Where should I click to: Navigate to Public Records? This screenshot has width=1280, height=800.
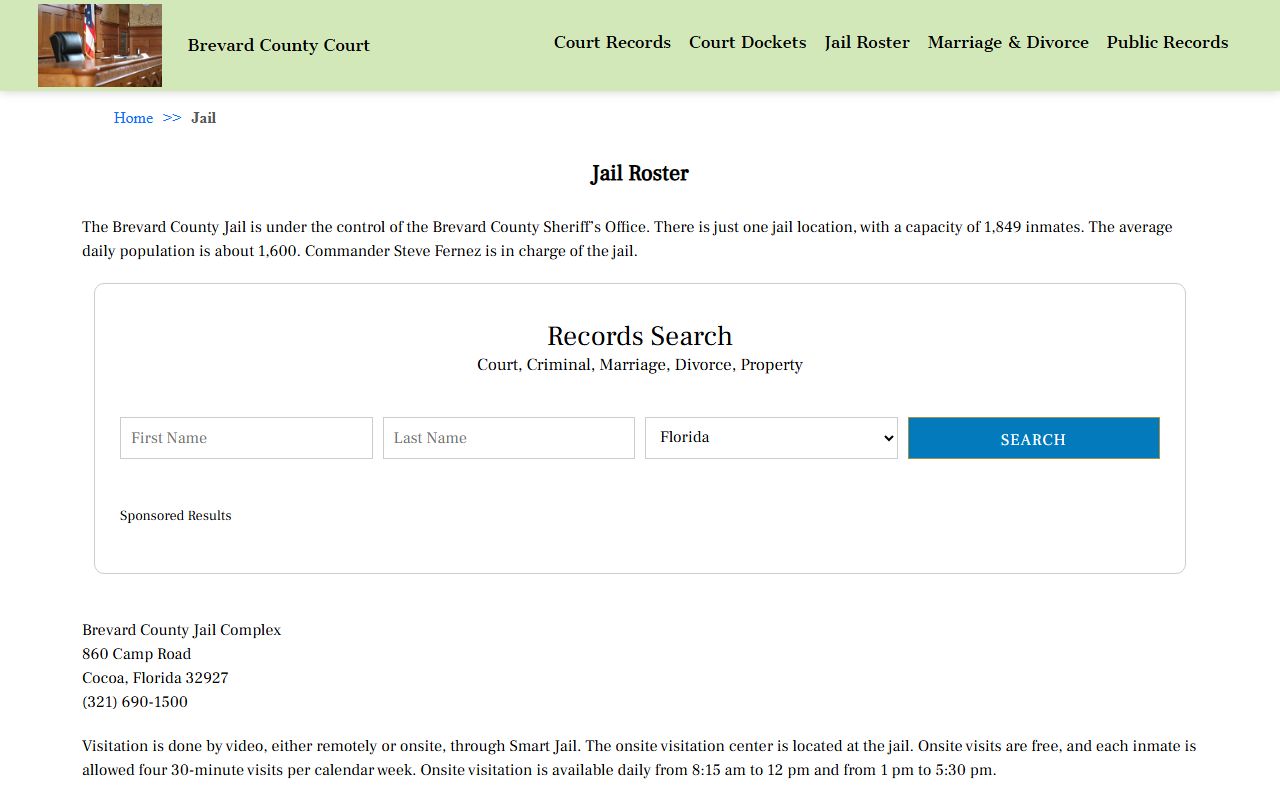1167,42
